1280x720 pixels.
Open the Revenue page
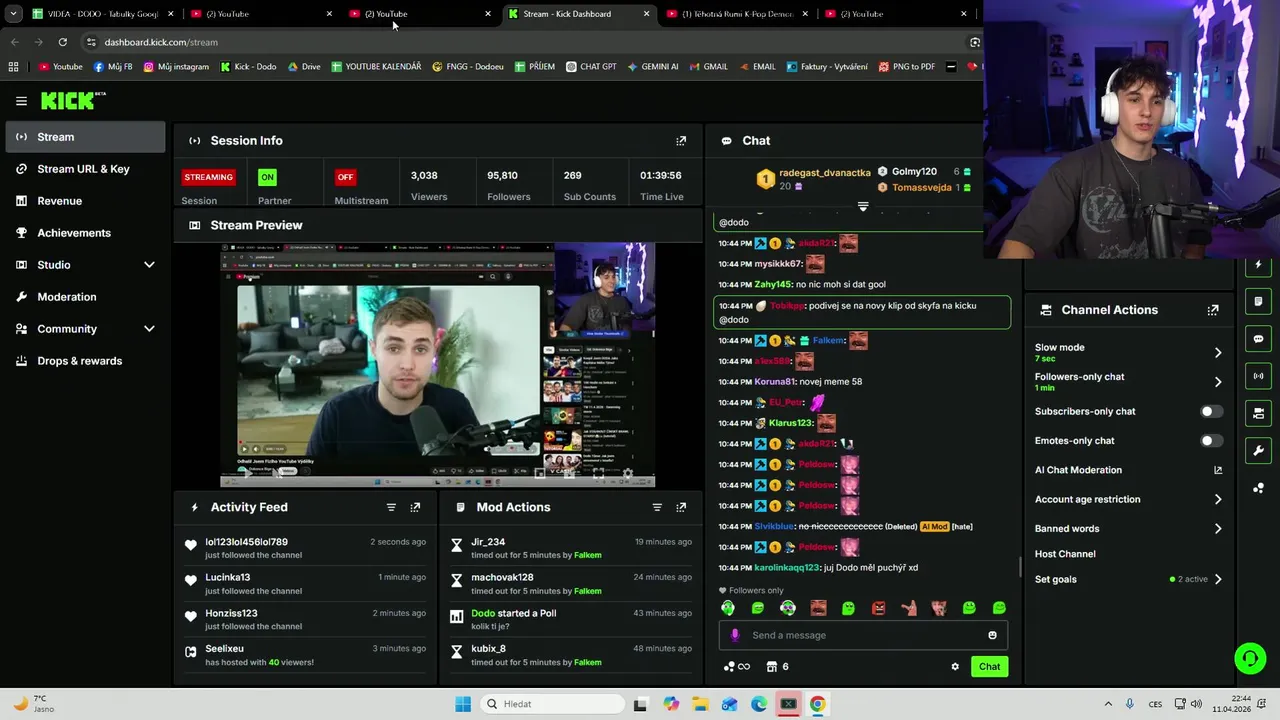click(x=85, y=201)
